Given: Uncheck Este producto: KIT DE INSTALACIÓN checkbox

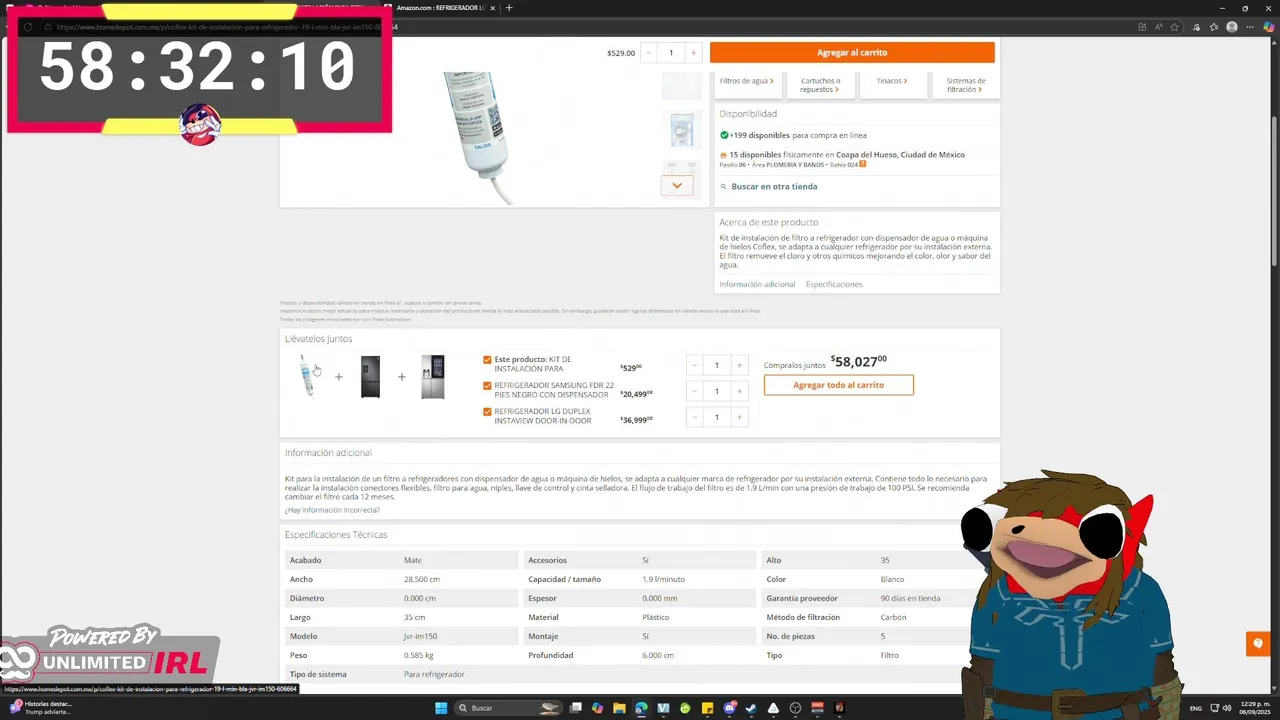Looking at the screenshot, I should tap(487, 359).
